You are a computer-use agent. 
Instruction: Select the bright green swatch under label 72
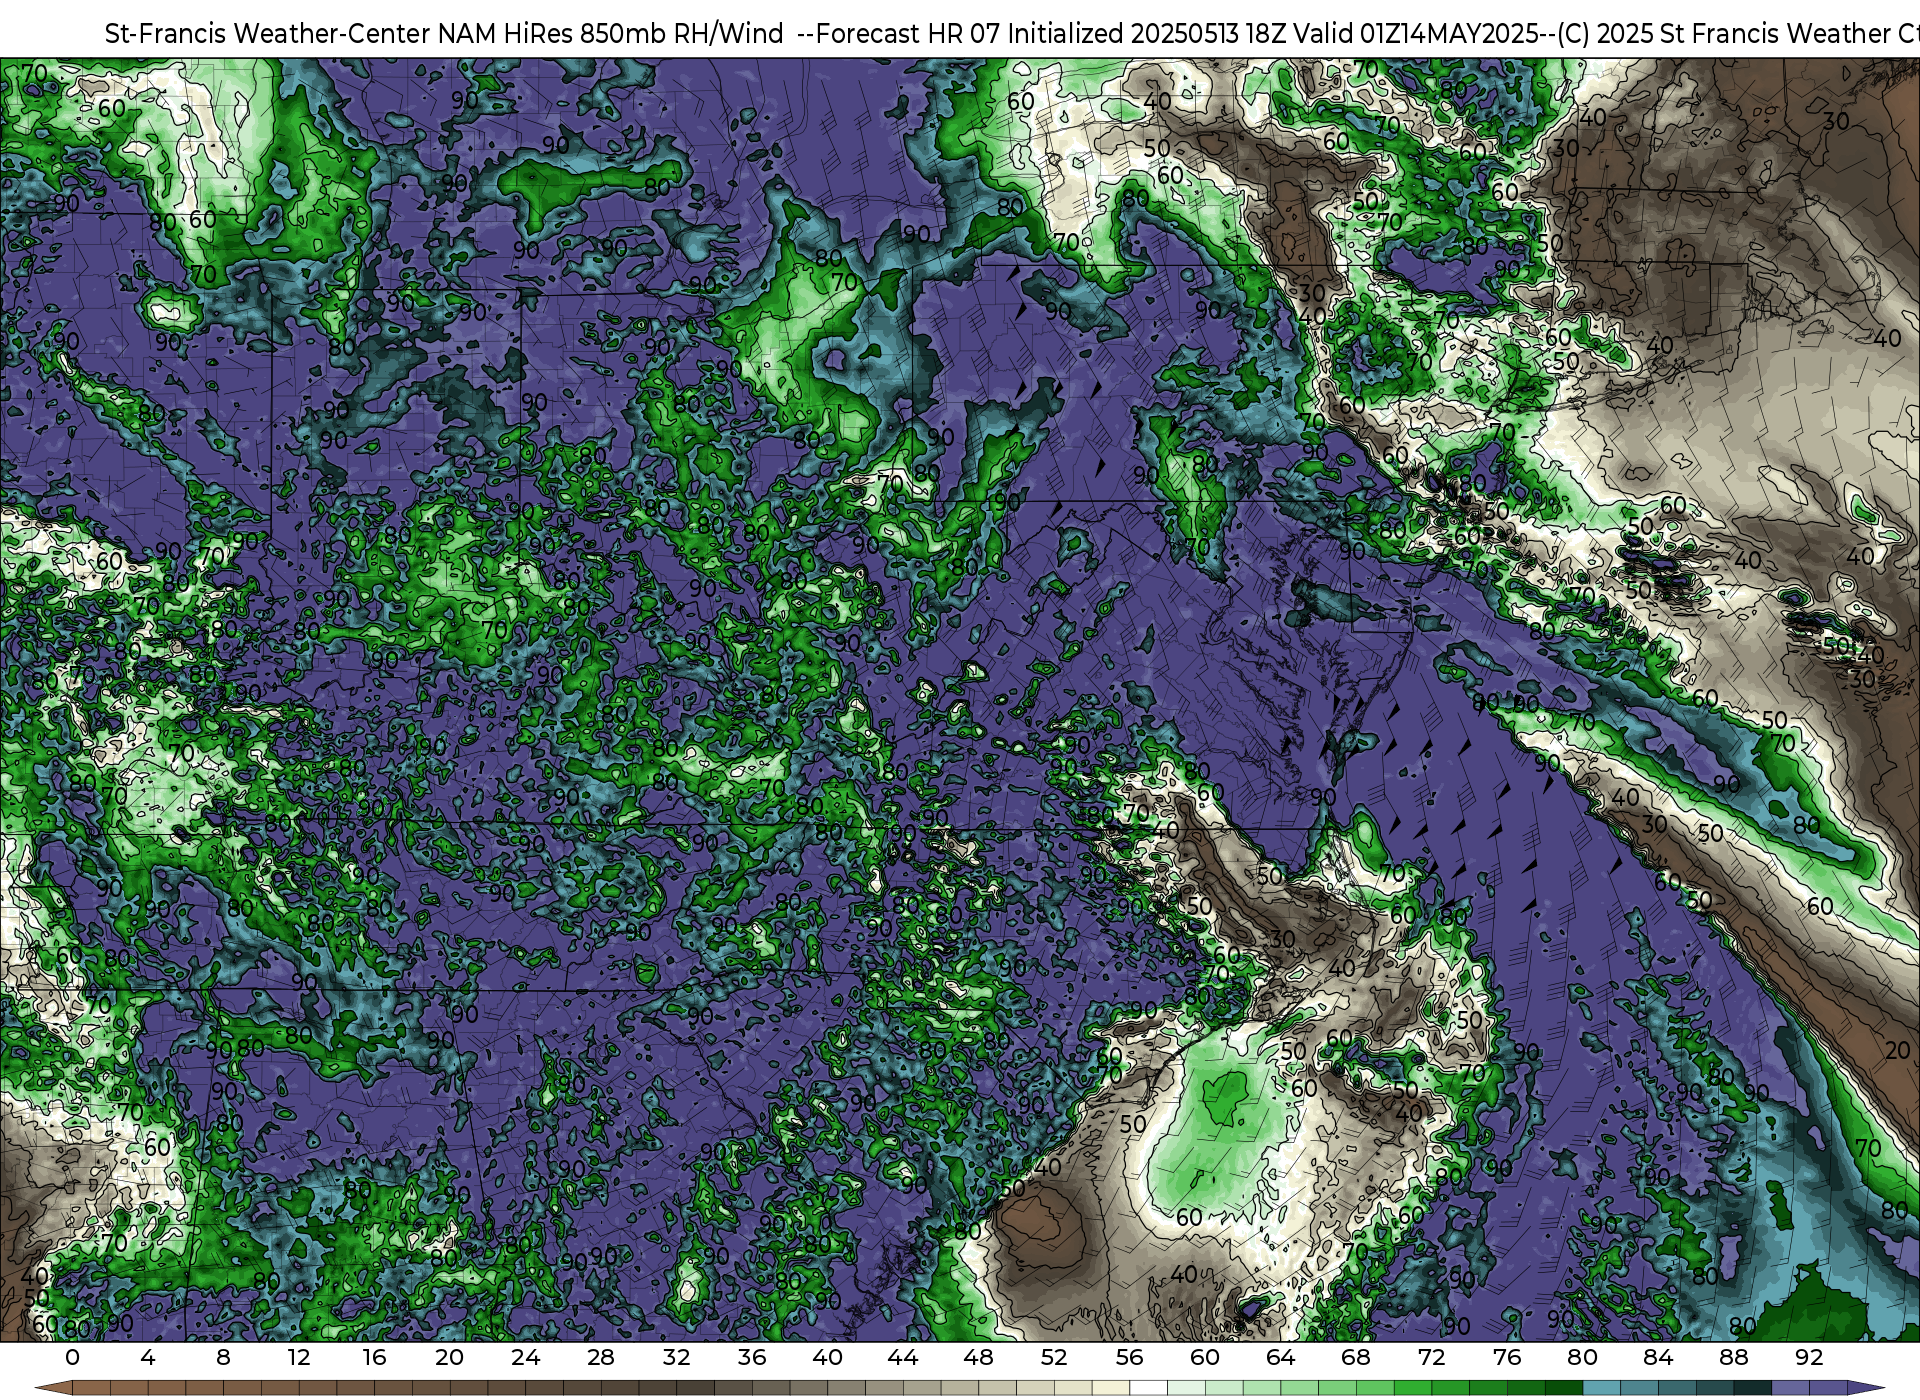1413,1388
